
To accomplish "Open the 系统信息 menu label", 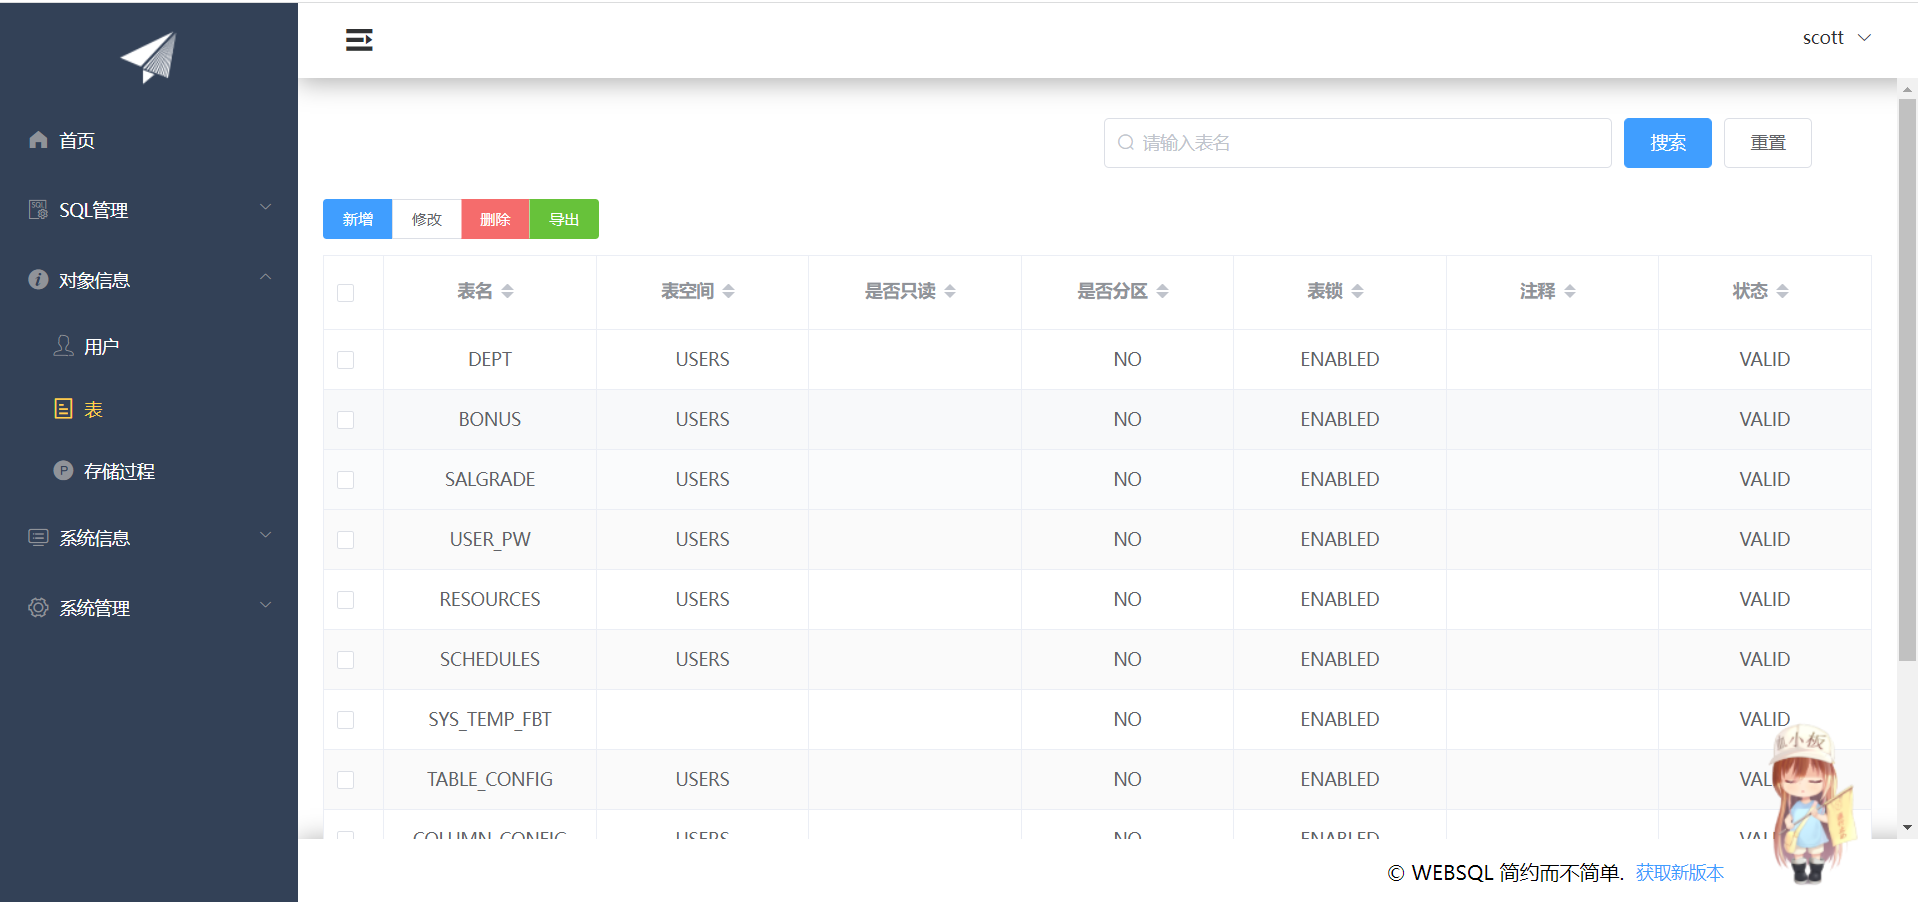I will coord(95,538).
